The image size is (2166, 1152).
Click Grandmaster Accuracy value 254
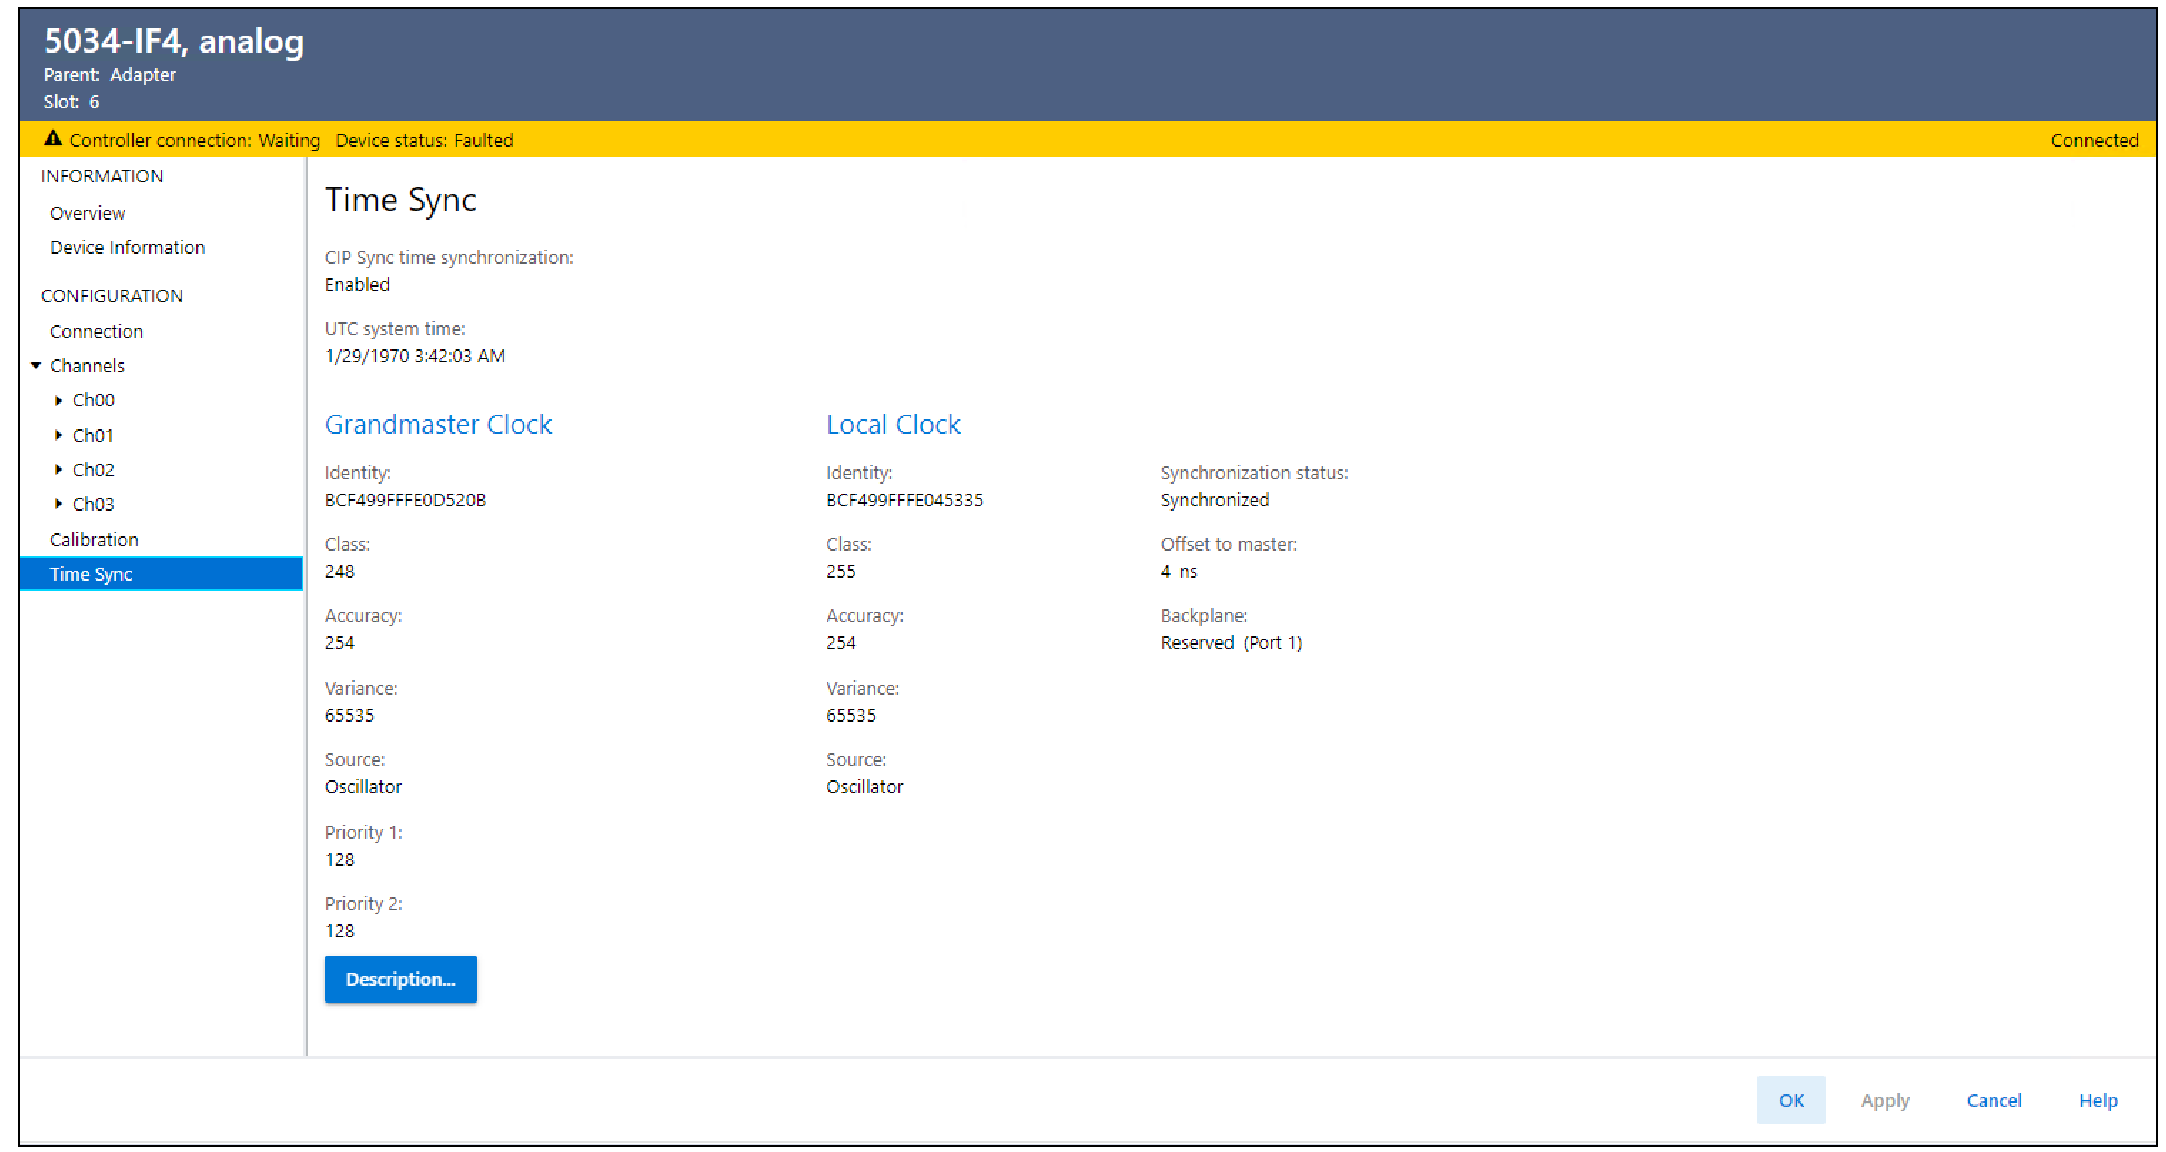tap(339, 642)
